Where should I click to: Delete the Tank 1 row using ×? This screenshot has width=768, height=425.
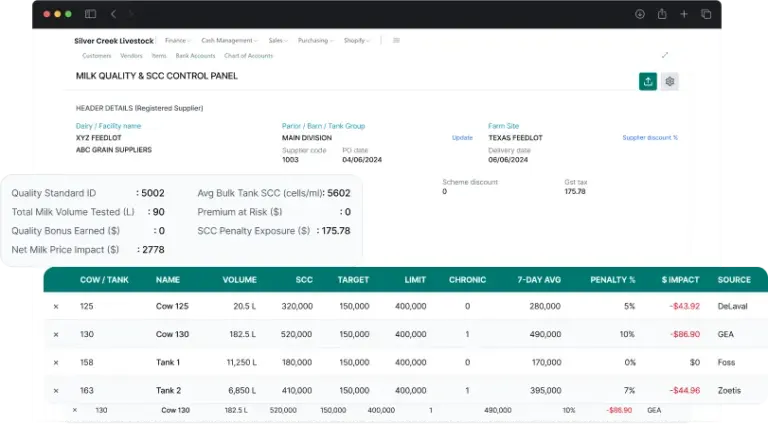coord(56,362)
